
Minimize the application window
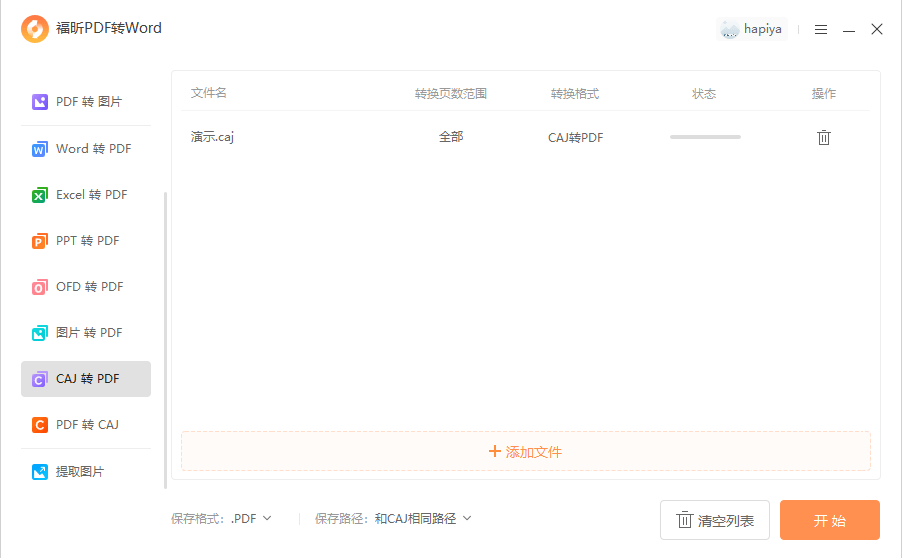pyautogui.click(x=849, y=30)
